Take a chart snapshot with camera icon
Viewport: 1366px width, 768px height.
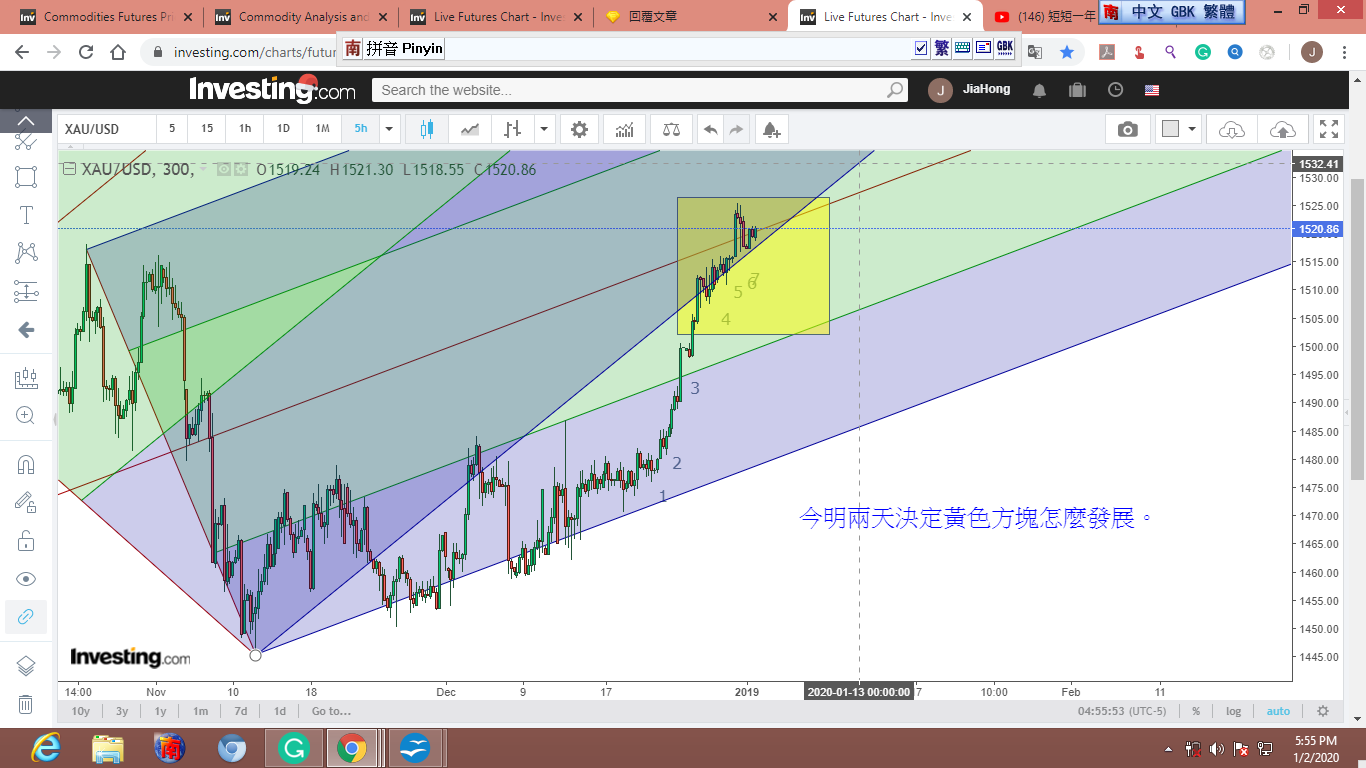(1127, 129)
